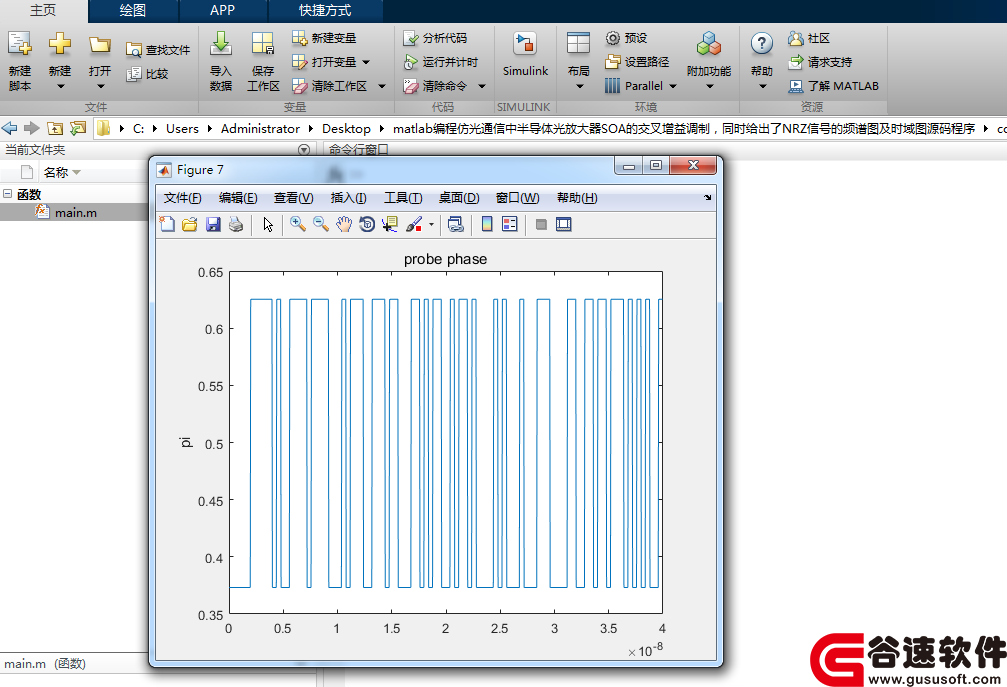This screenshot has height=687, width=1007.
Task: Click the probe phase plot title
Action: [446, 259]
